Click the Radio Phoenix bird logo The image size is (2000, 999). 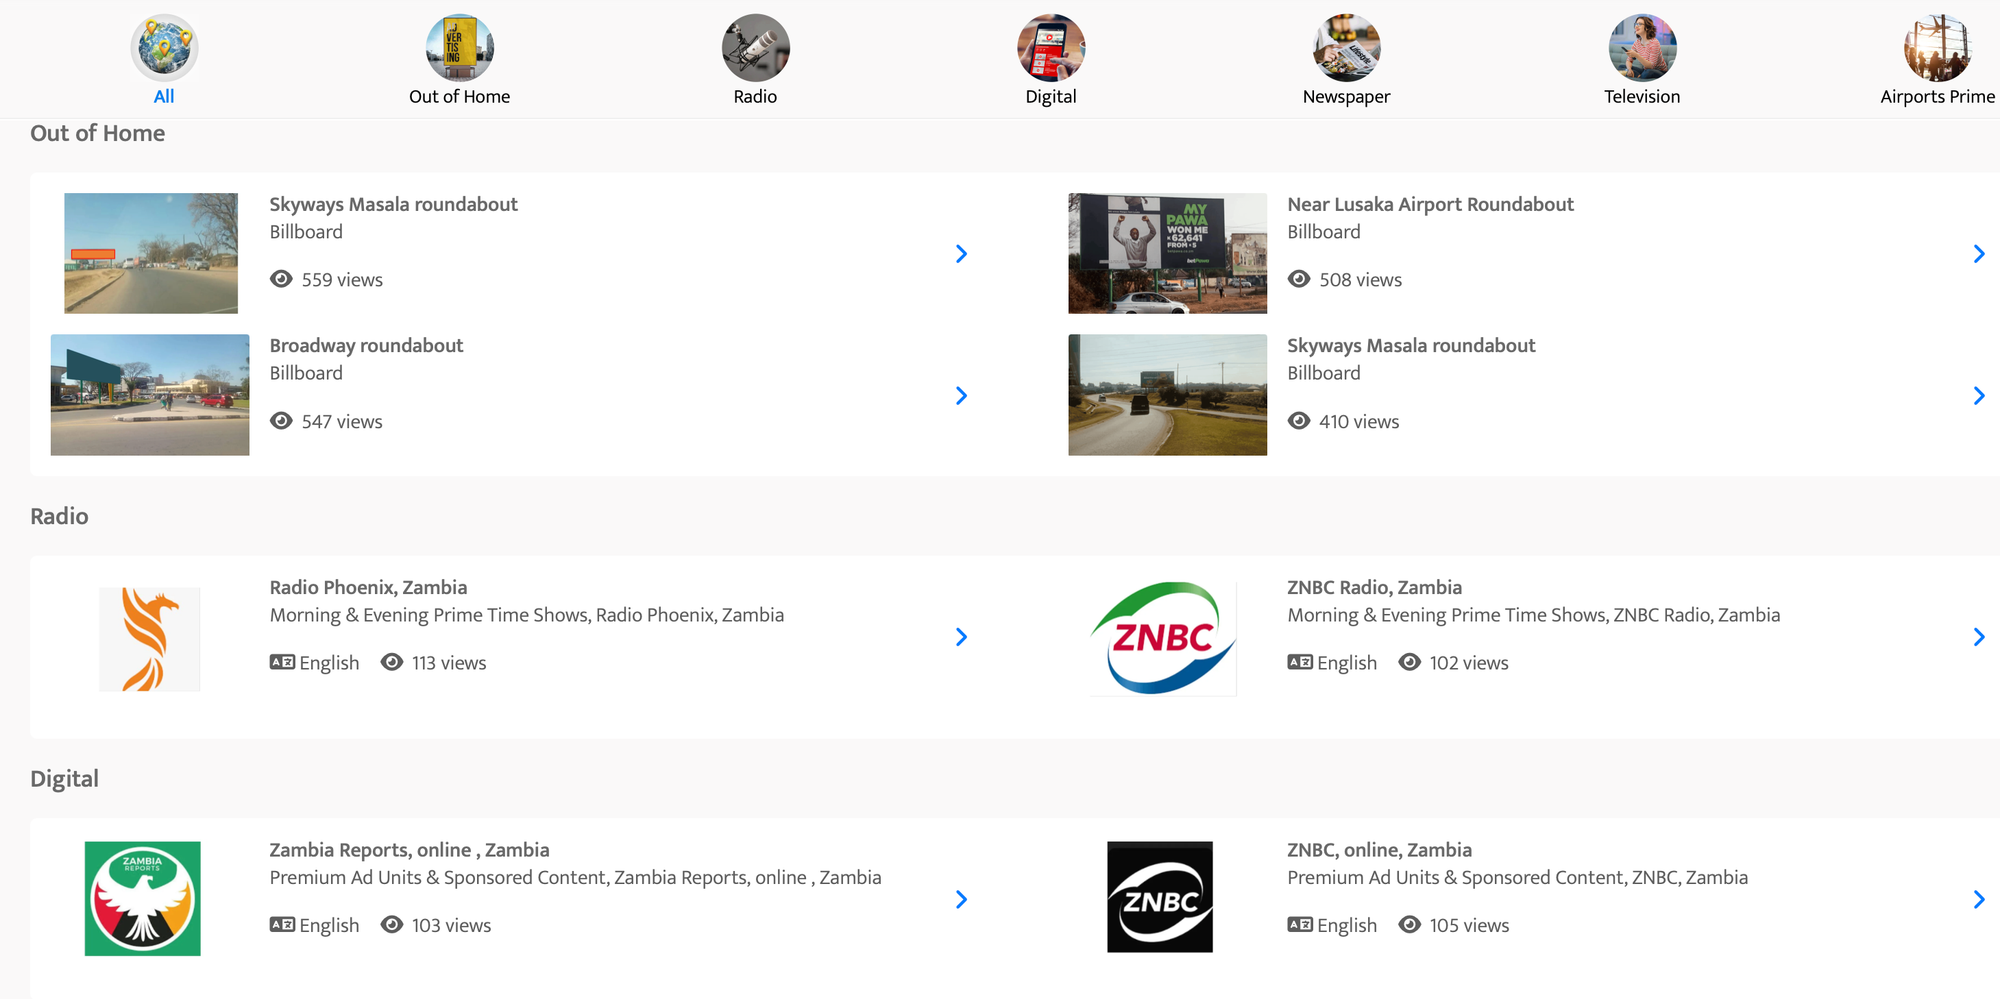pyautogui.click(x=149, y=639)
